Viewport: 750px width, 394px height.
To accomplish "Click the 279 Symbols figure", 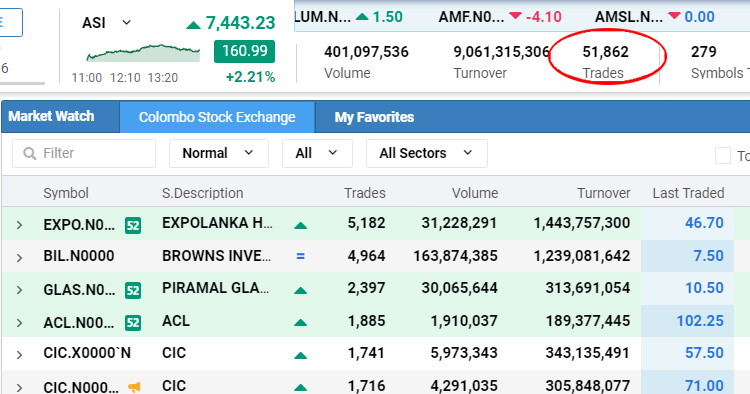I will coord(704,52).
